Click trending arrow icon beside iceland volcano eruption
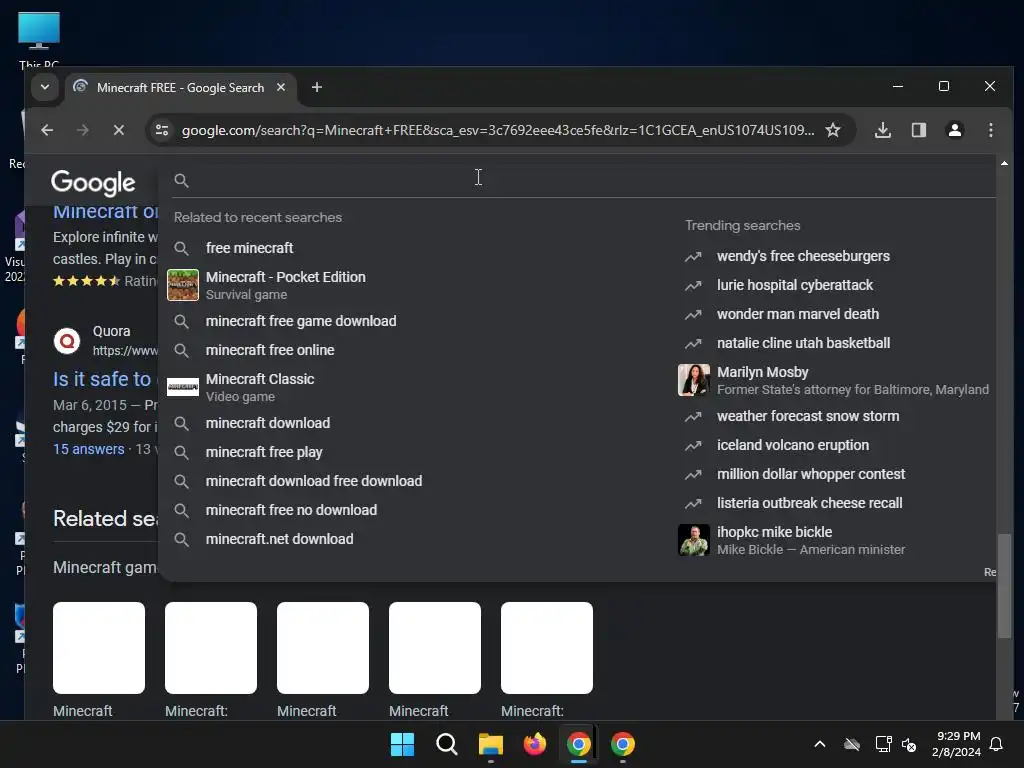 click(693, 445)
